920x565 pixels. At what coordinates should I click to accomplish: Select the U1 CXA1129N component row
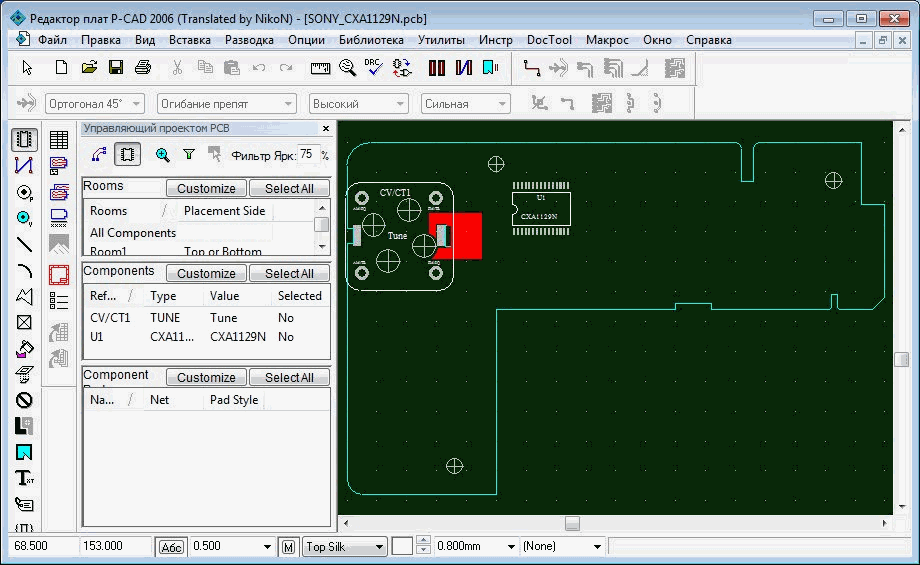coord(206,337)
